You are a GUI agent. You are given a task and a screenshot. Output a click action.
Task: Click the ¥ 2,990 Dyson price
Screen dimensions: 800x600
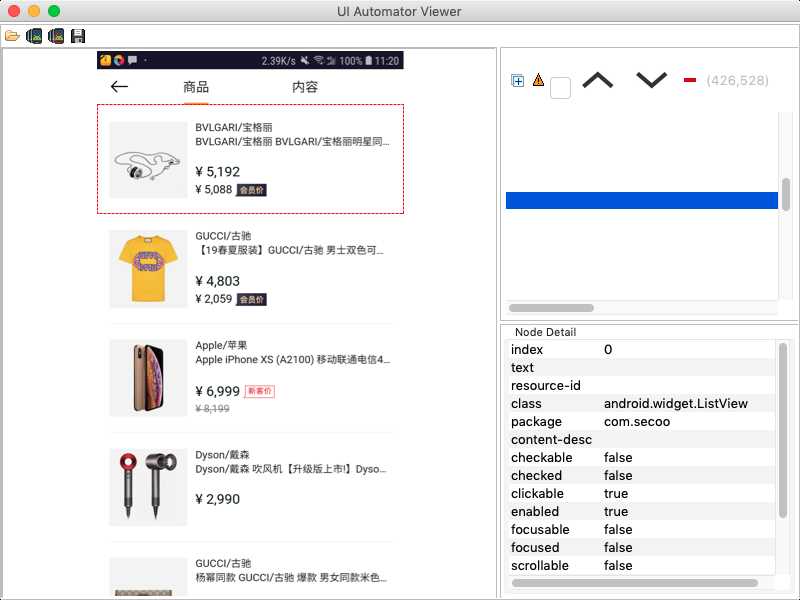pos(218,499)
